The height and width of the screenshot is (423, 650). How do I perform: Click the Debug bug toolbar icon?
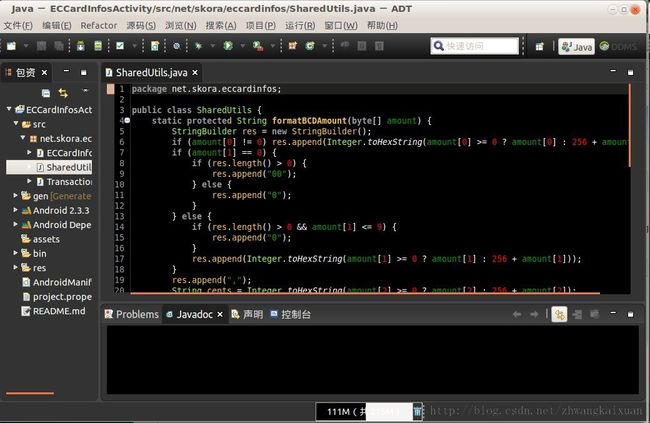(199, 46)
